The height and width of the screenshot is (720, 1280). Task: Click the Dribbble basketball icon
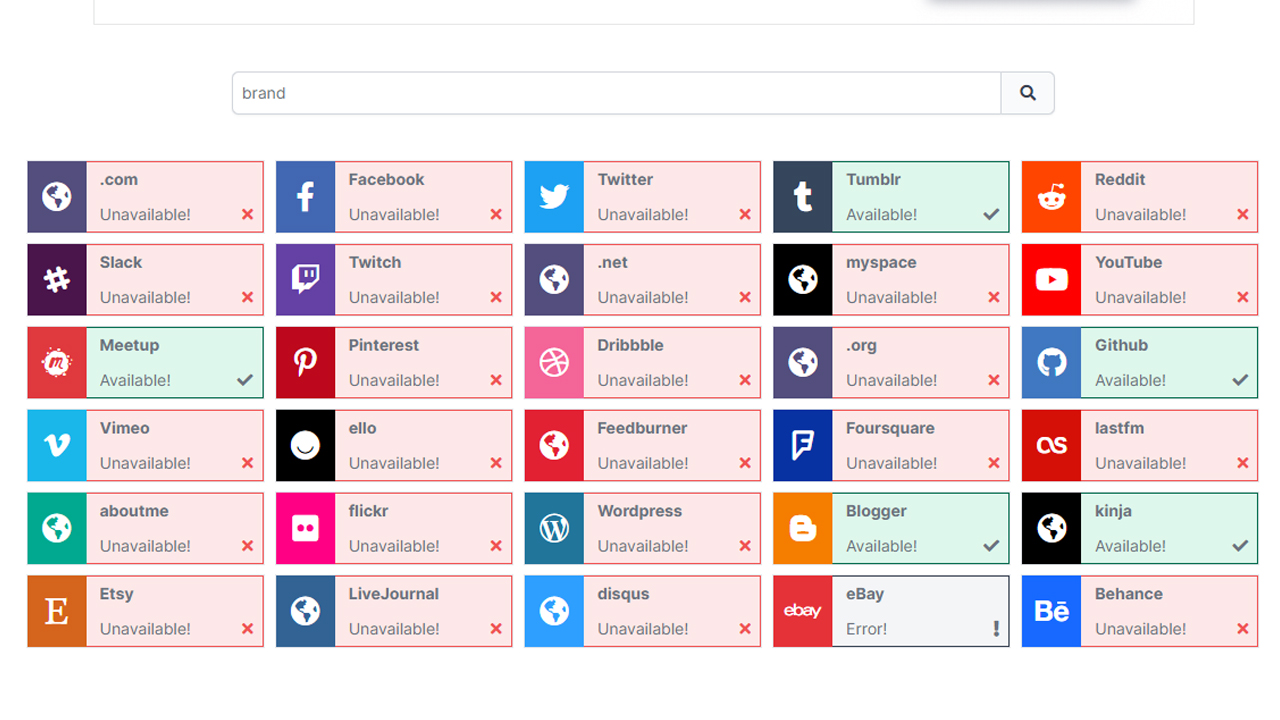coord(554,363)
